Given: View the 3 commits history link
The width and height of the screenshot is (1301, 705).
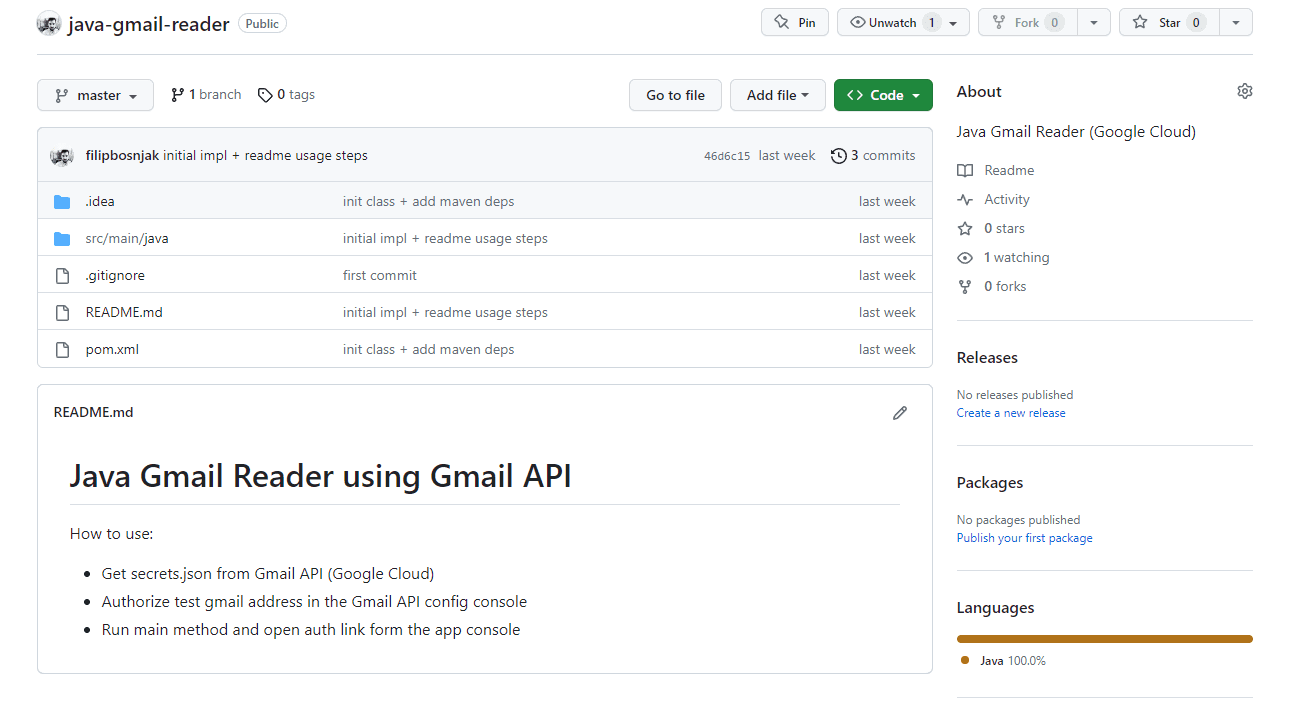Looking at the screenshot, I should 873,155.
